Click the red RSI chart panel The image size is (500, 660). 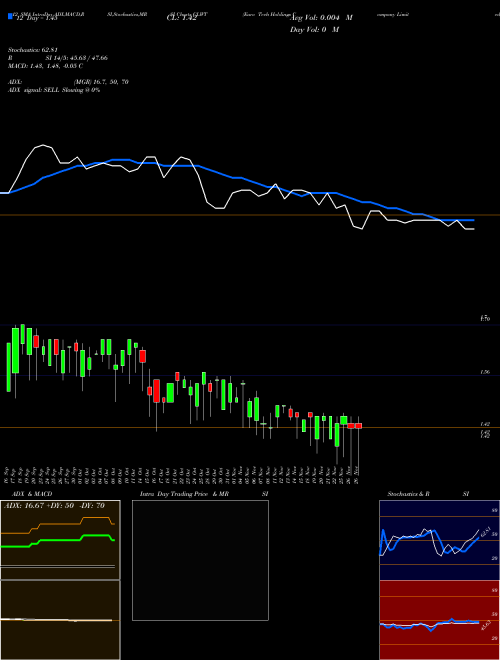pyautogui.click(x=439, y=620)
